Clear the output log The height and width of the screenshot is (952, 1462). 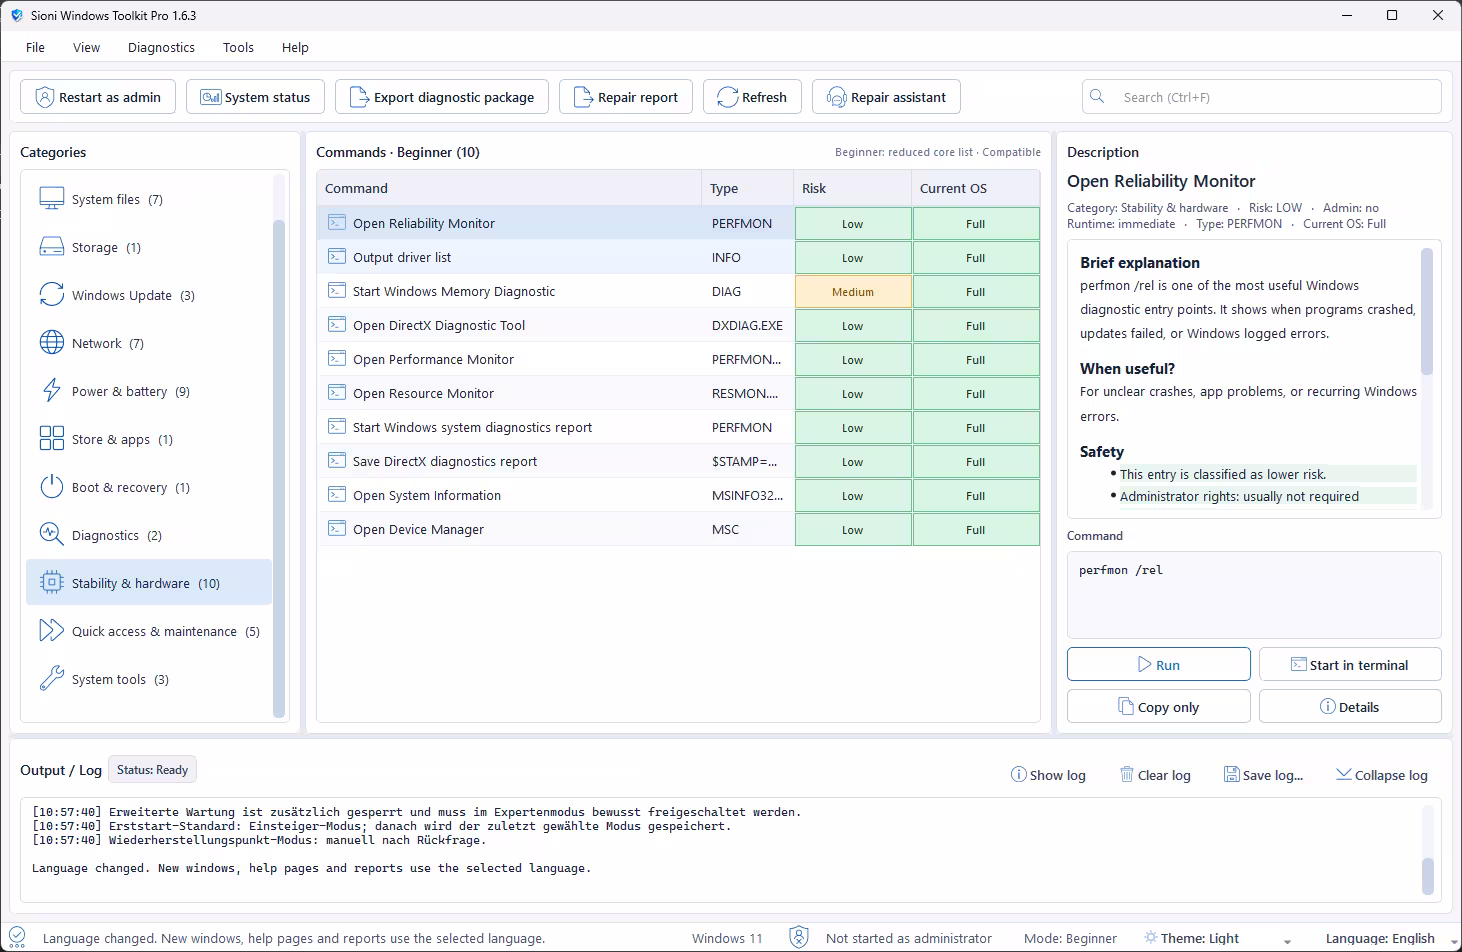pos(1155,775)
